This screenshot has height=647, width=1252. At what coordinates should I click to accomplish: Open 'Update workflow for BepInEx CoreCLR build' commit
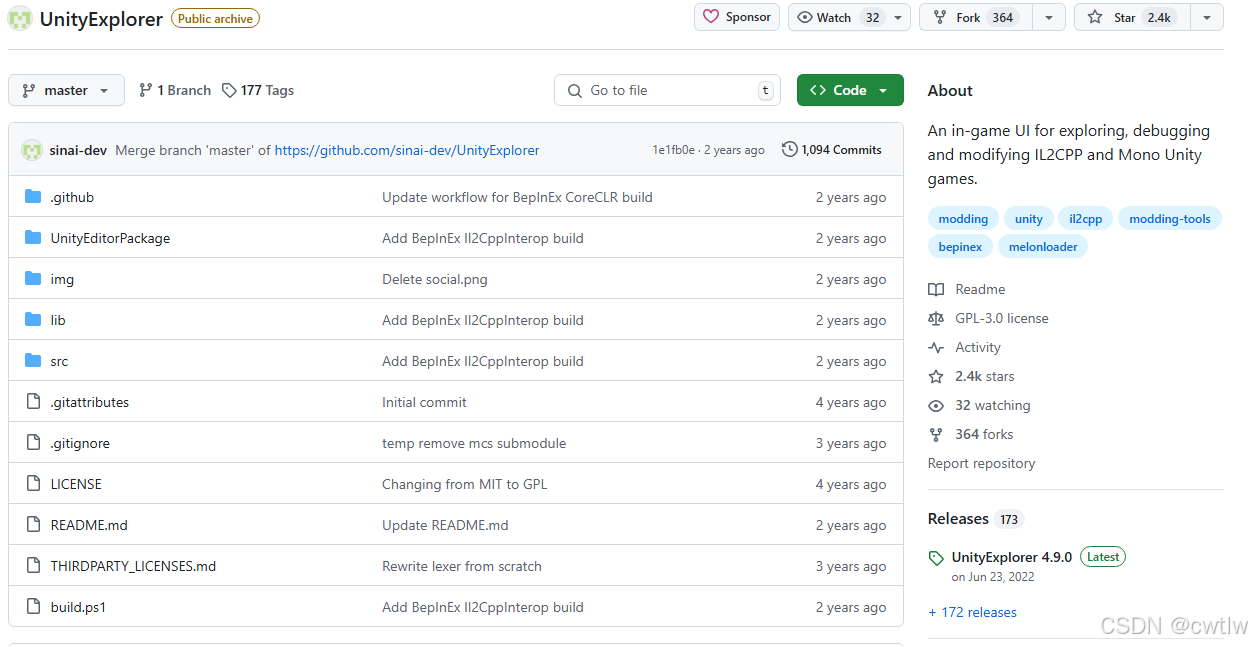[517, 197]
